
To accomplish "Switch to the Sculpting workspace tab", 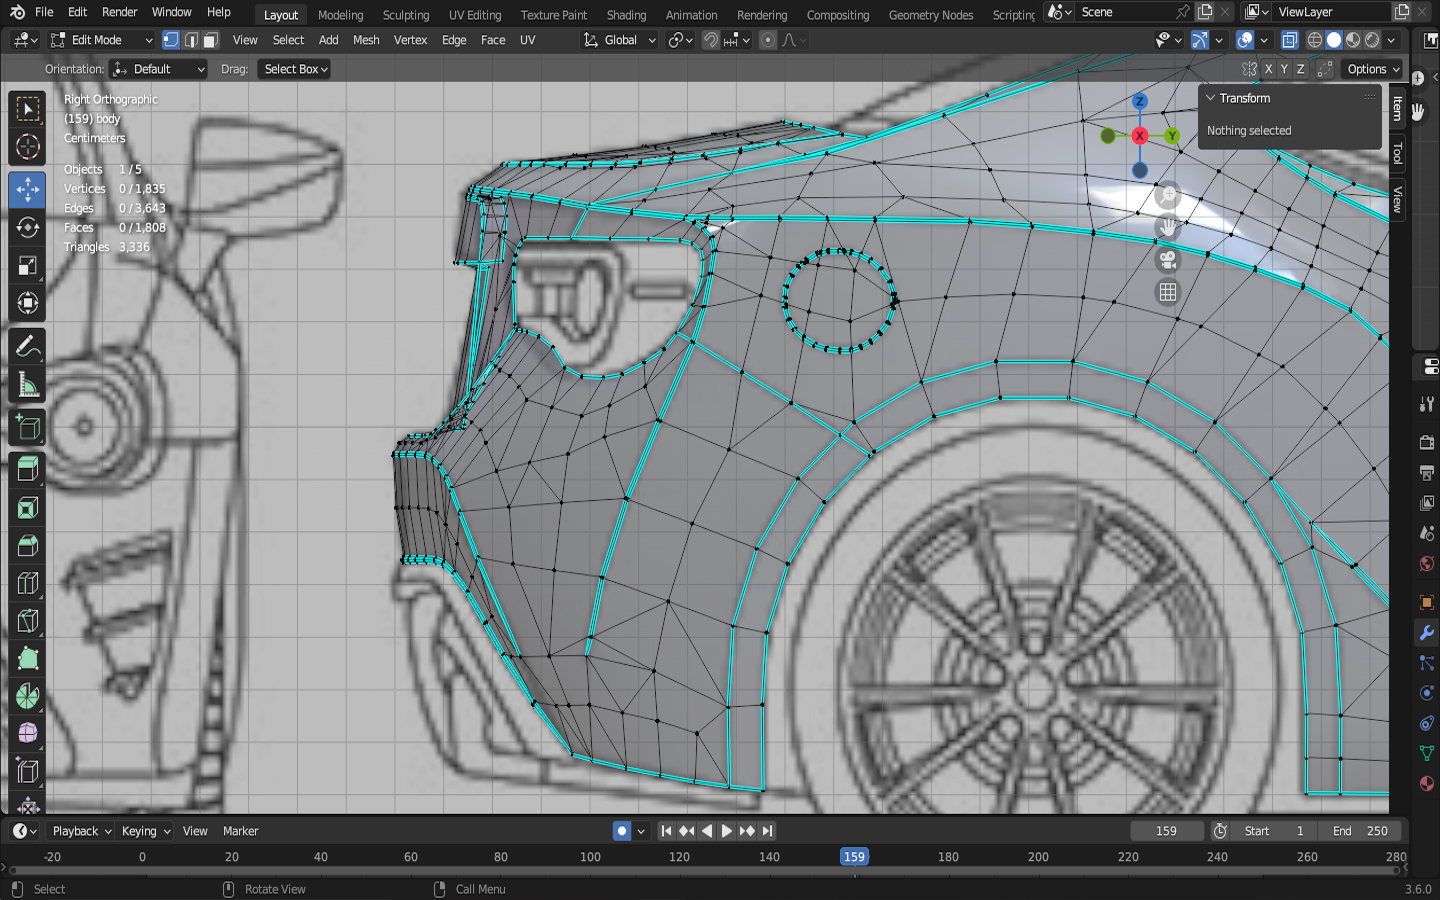I will point(405,15).
